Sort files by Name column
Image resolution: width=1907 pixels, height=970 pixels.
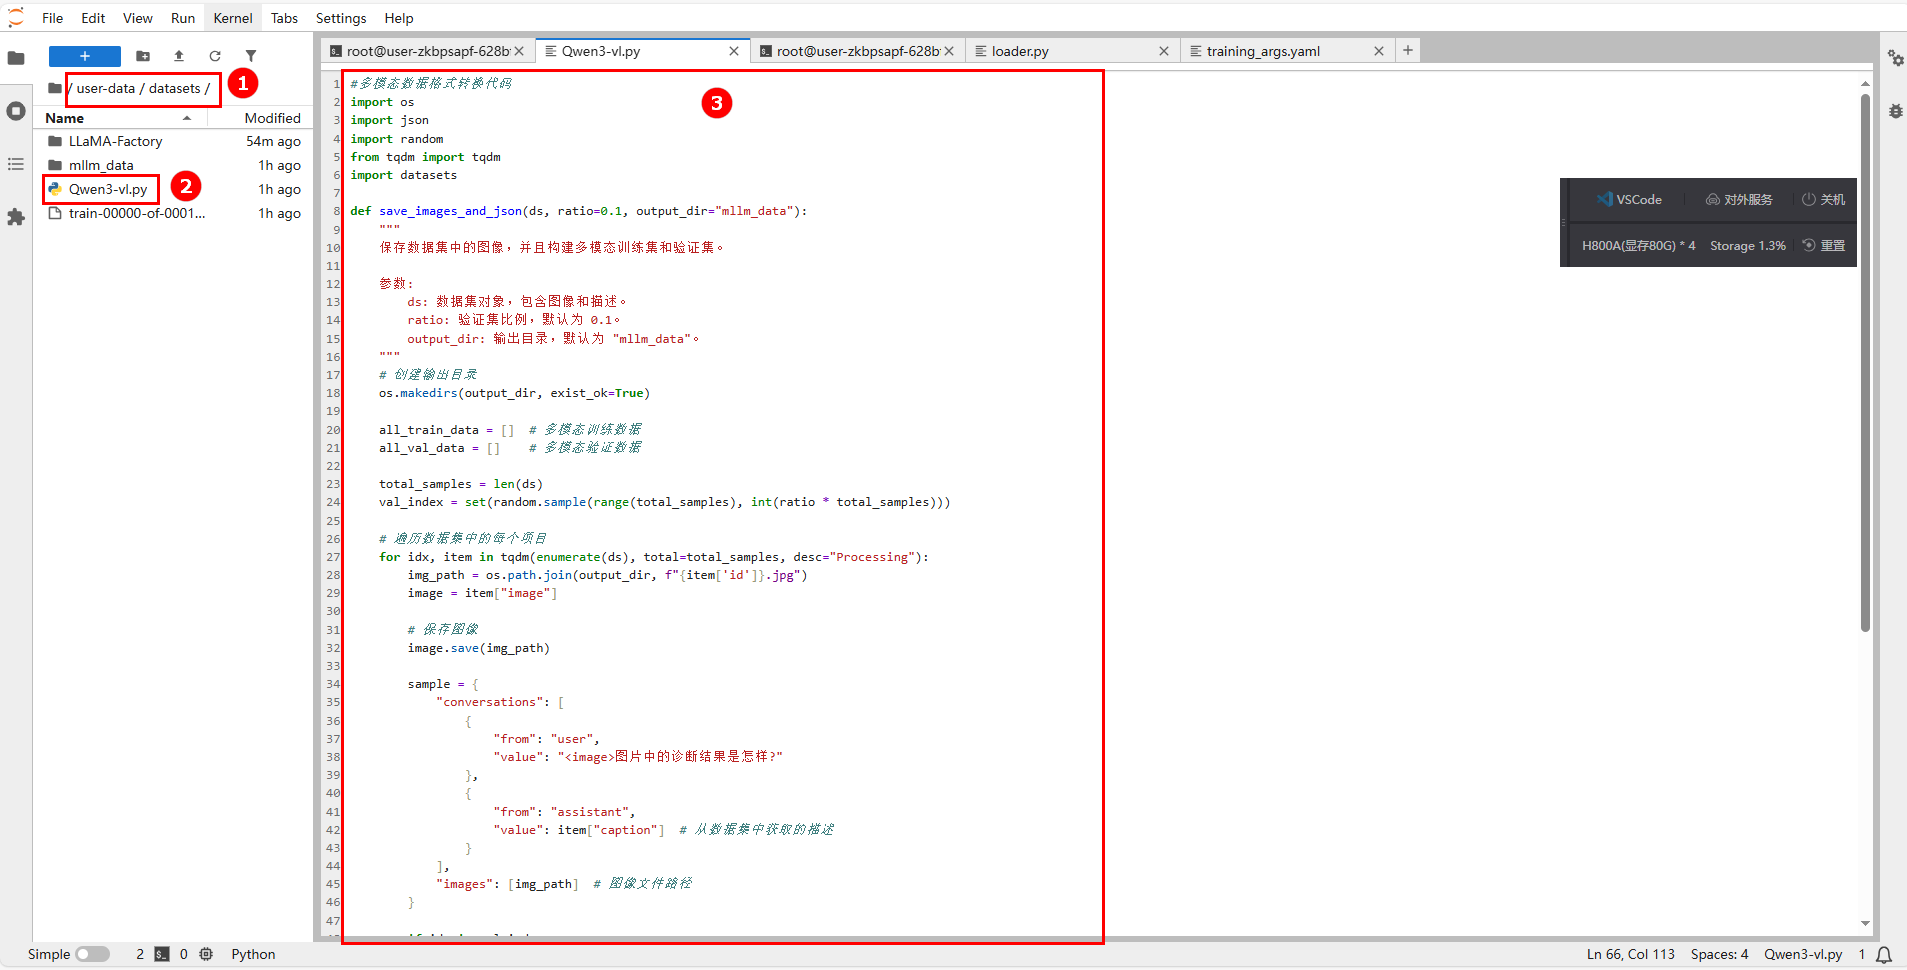tap(65, 118)
